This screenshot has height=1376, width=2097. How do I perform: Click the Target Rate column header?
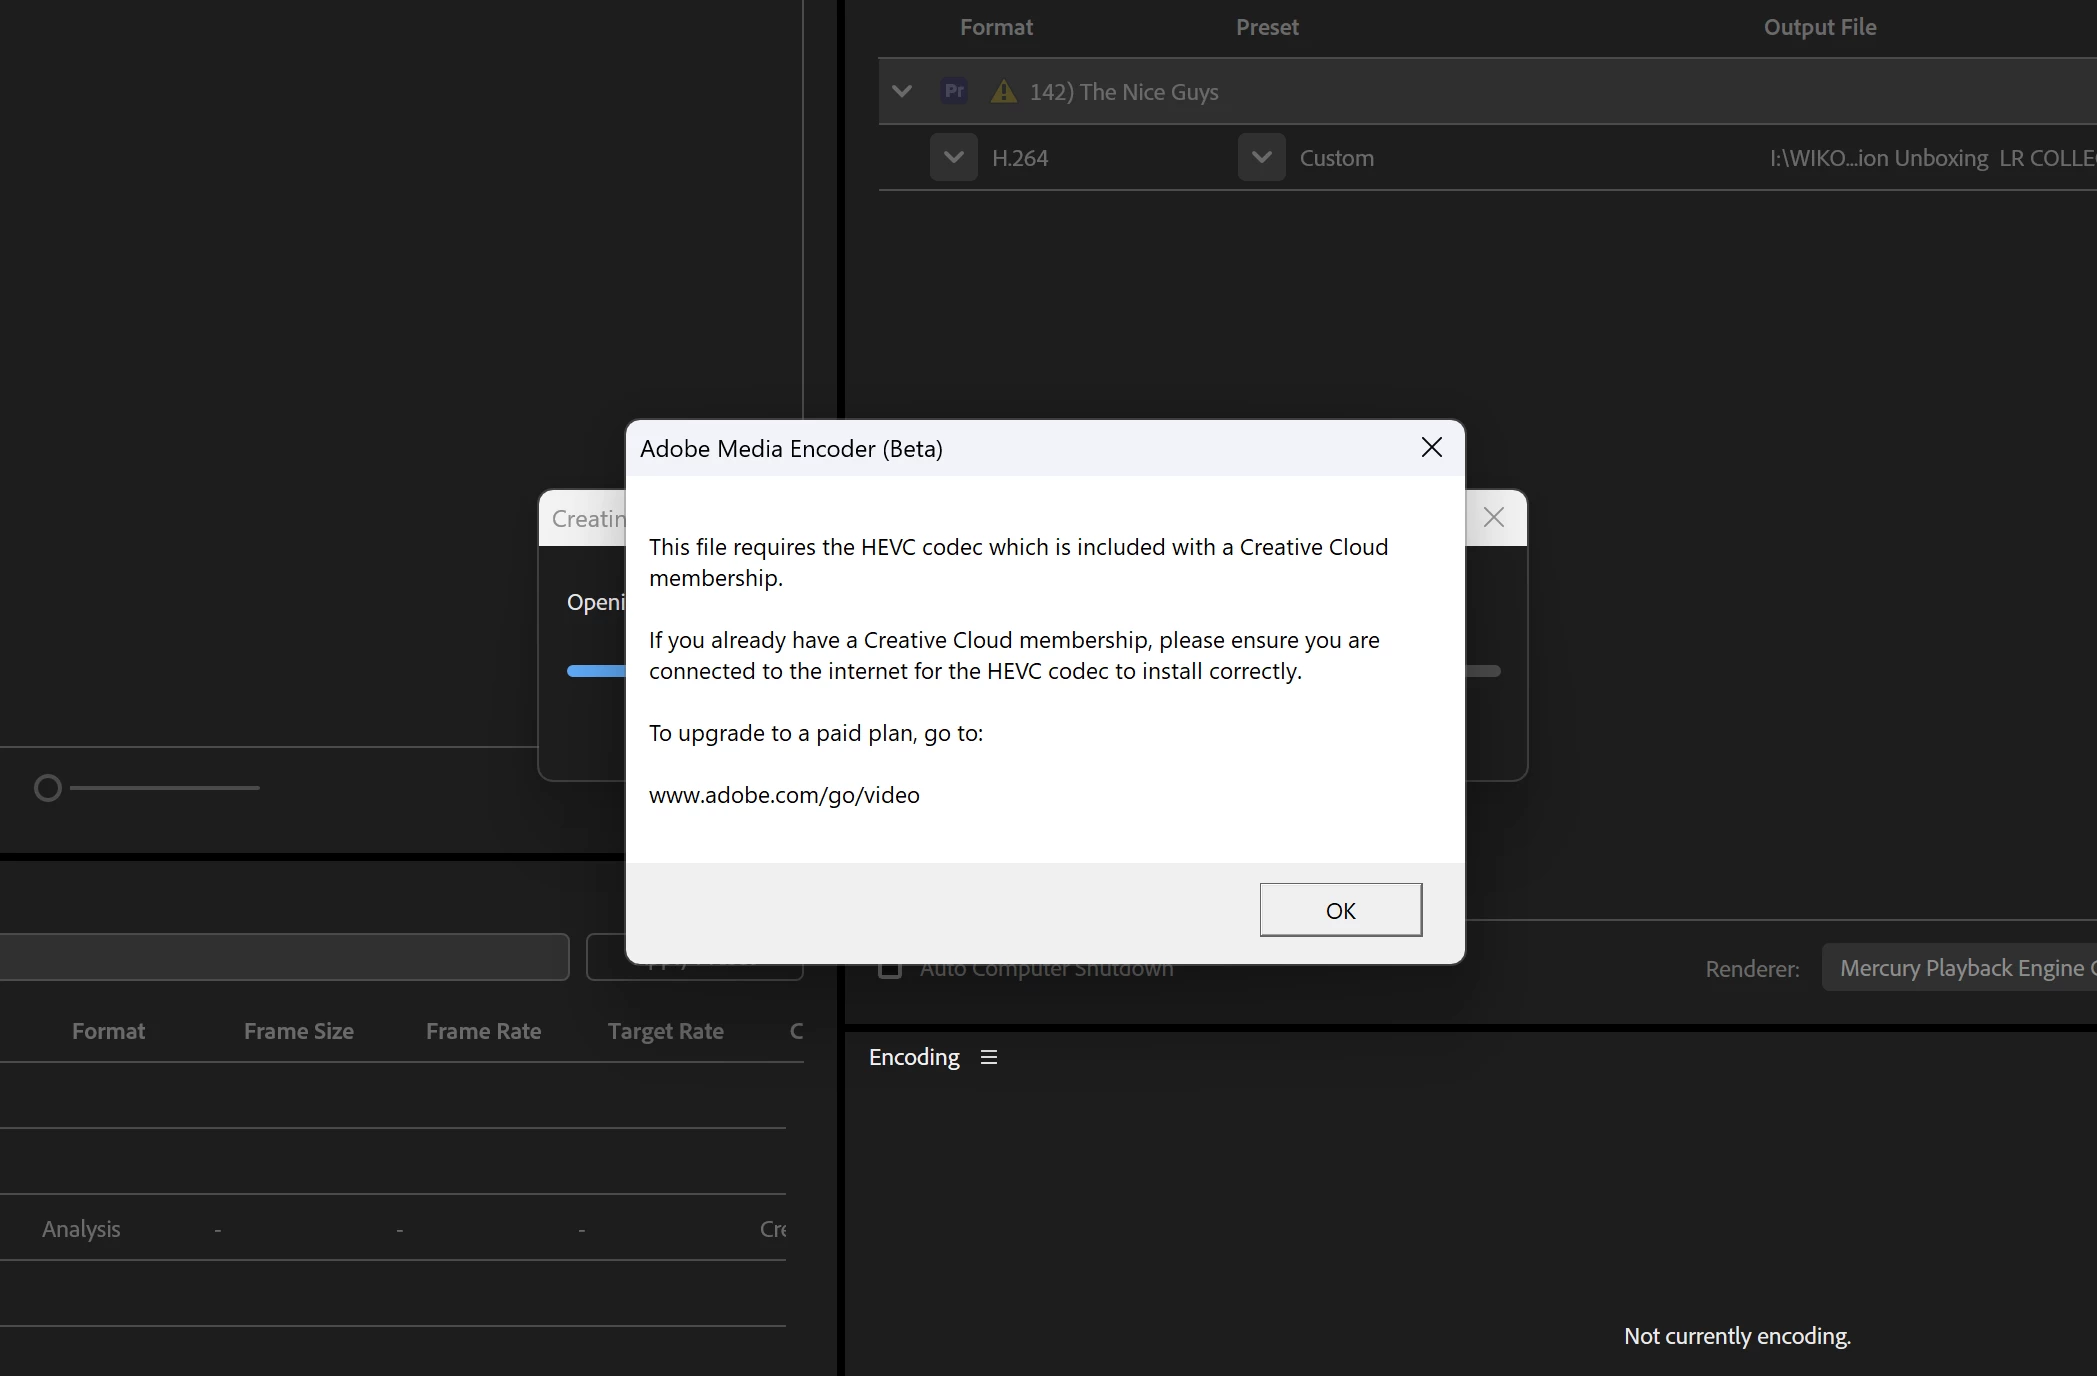point(666,1031)
